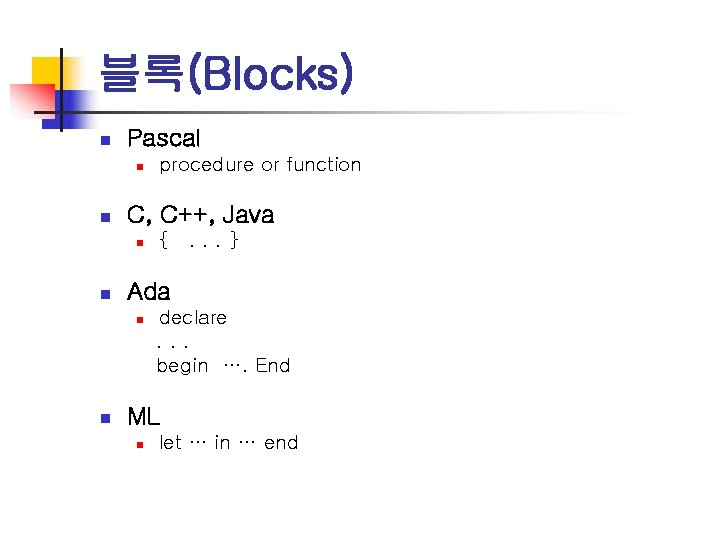
Task: Click the slide title 블록(Blocks)
Action: tap(226, 74)
